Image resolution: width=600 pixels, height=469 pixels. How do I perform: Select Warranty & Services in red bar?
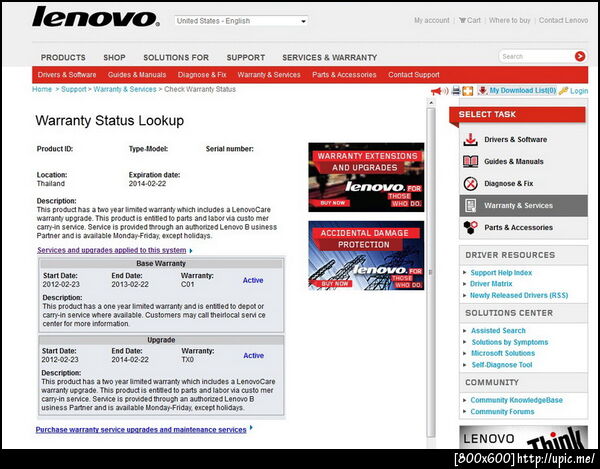(x=269, y=75)
